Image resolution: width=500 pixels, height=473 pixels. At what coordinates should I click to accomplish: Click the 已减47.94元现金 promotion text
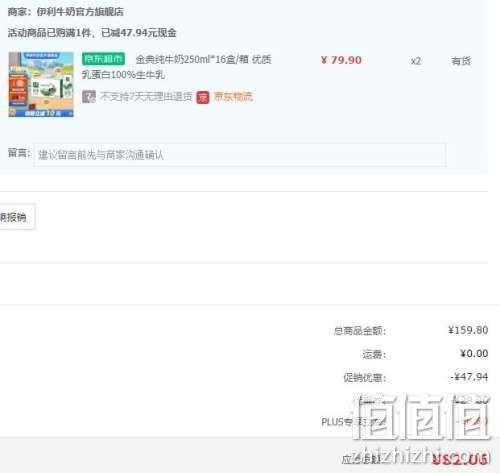click(x=139, y=33)
